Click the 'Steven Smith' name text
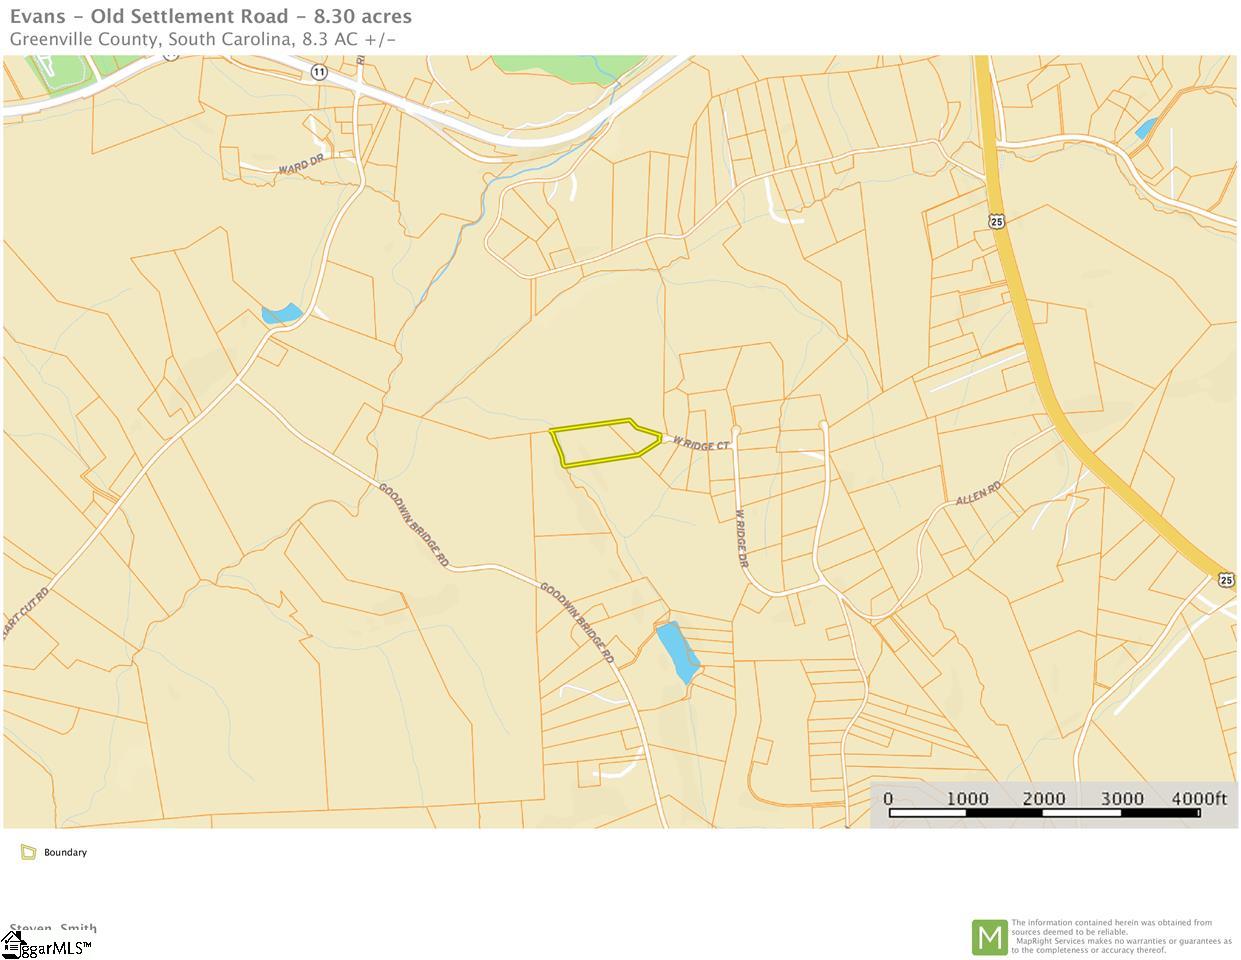 pos(53,929)
